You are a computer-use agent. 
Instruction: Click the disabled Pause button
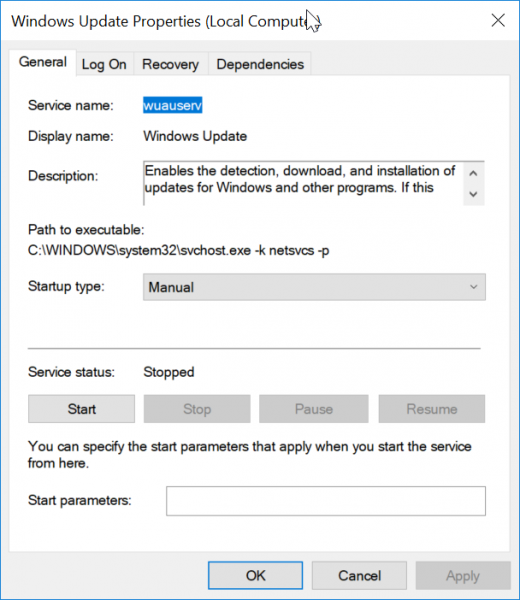click(314, 409)
